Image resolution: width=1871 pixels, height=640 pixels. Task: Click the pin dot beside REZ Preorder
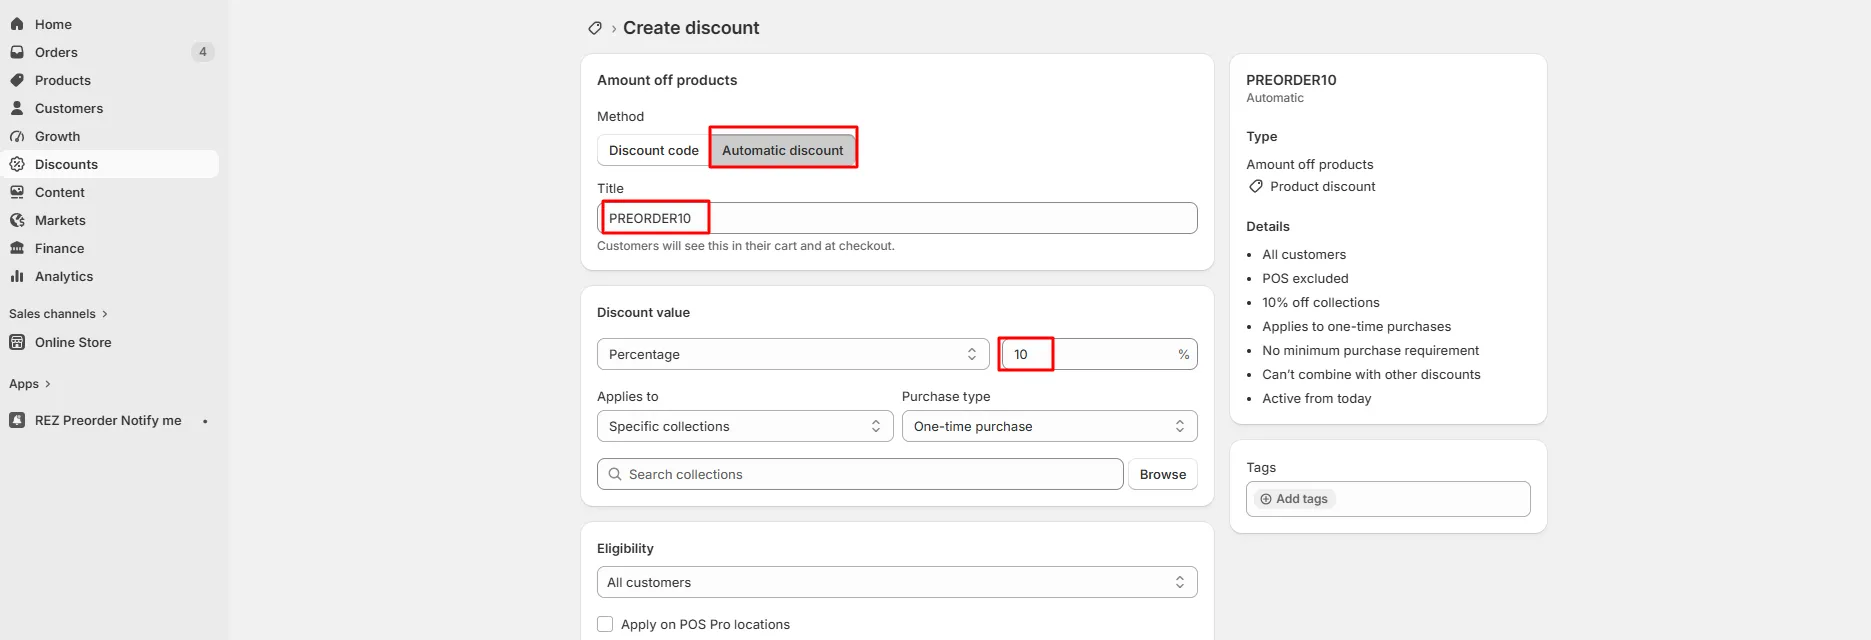[x=205, y=421]
